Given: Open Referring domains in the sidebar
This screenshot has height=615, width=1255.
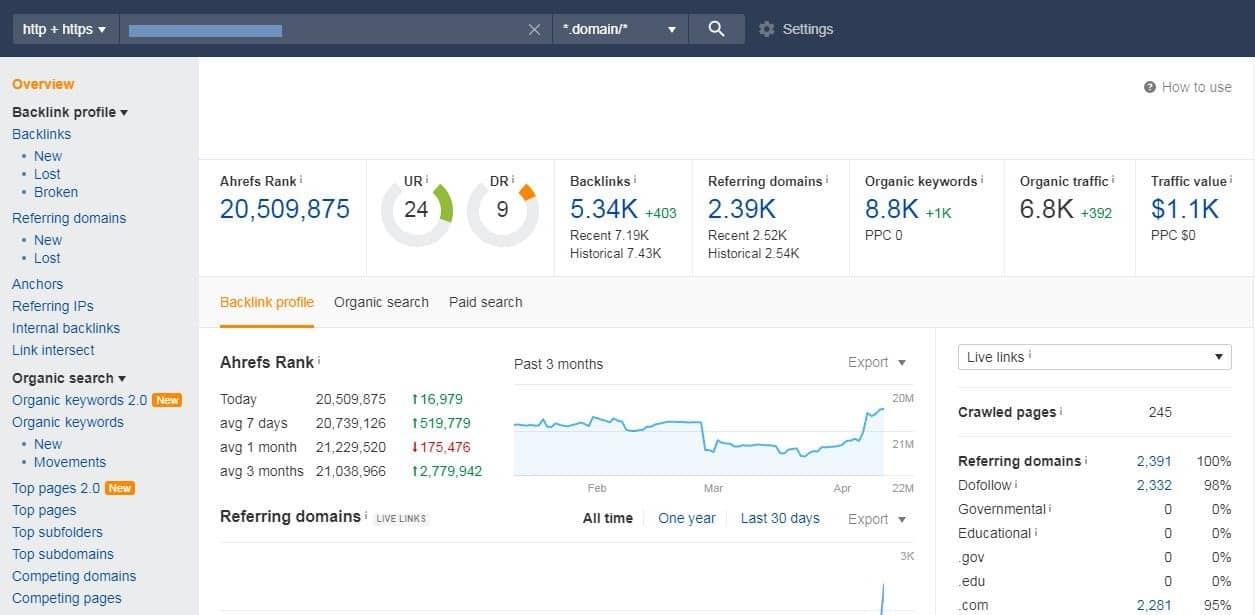Looking at the screenshot, I should (69, 218).
